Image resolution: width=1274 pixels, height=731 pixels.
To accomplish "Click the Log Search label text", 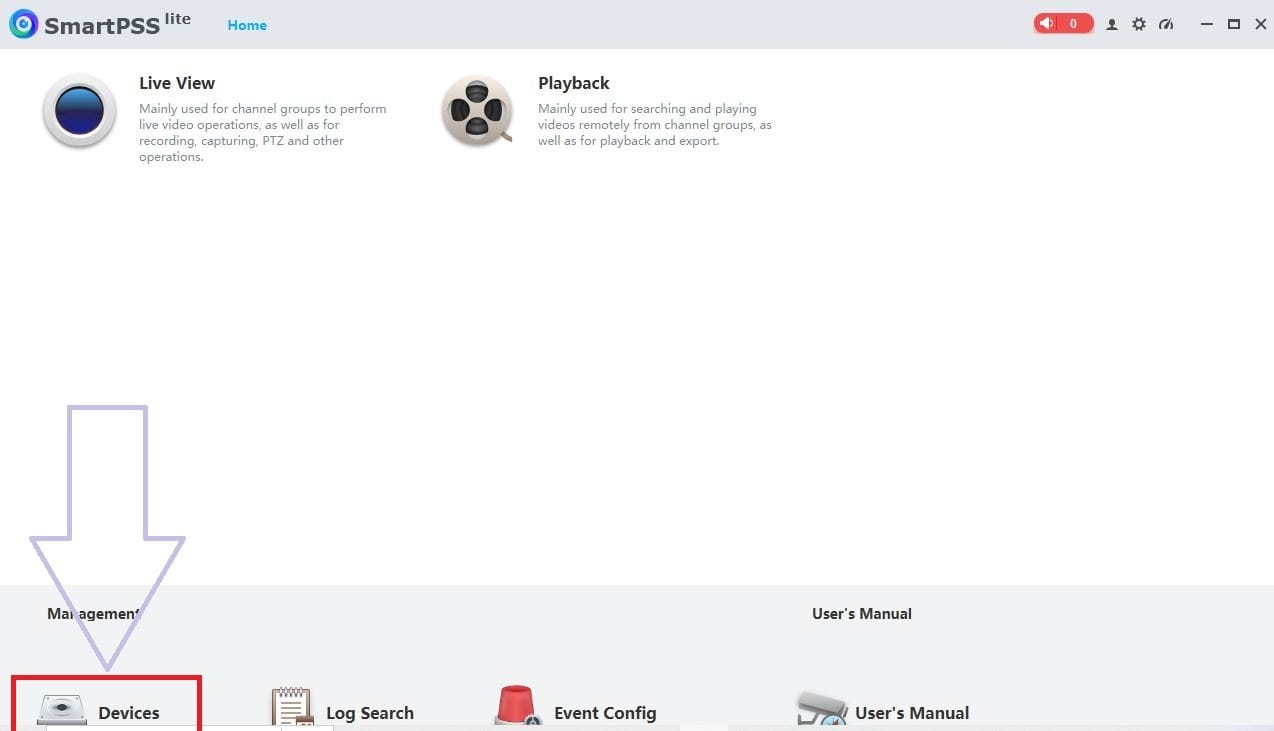I will pyautogui.click(x=370, y=713).
